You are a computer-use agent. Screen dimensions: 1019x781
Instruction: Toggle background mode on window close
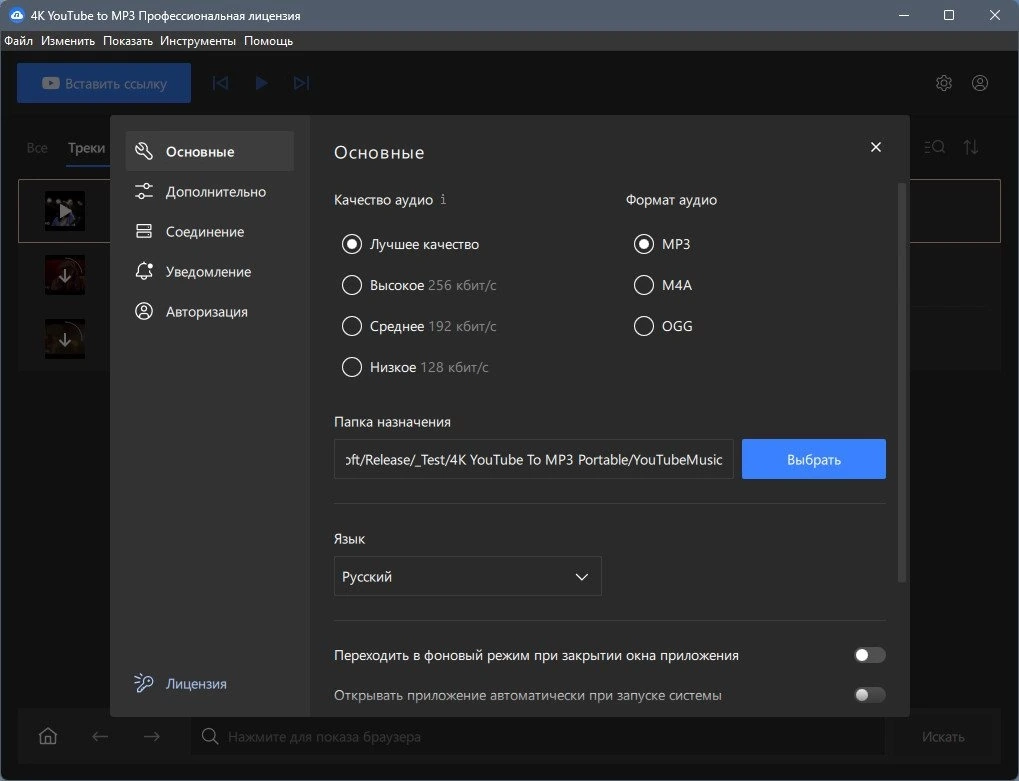[x=870, y=655]
